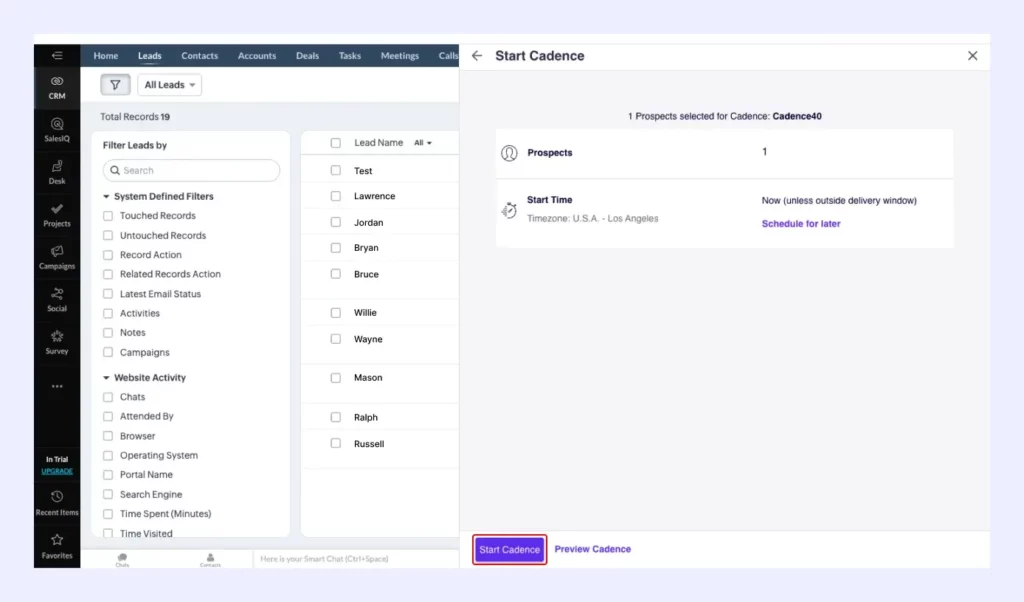
Task: Check Related Records Action filter
Action: coord(108,274)
